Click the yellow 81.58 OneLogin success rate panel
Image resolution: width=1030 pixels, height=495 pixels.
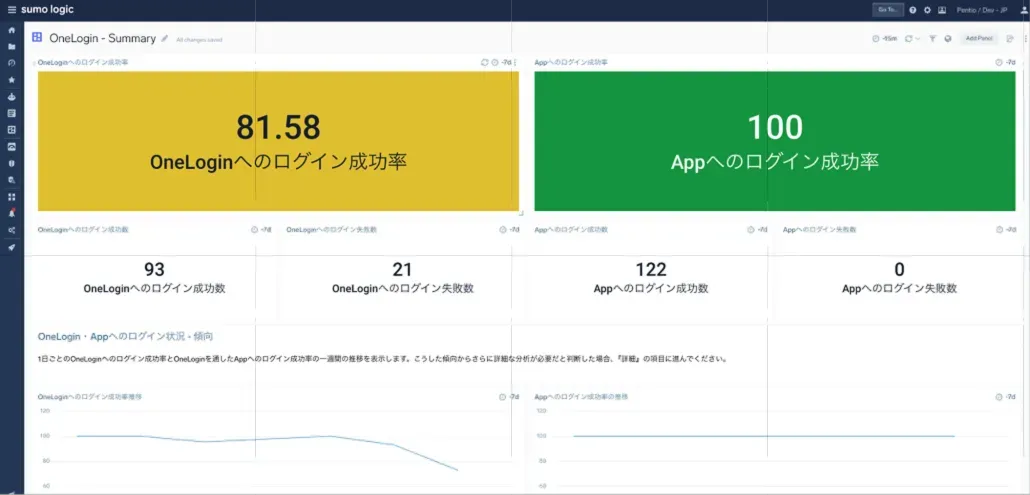tap(278, 141)
